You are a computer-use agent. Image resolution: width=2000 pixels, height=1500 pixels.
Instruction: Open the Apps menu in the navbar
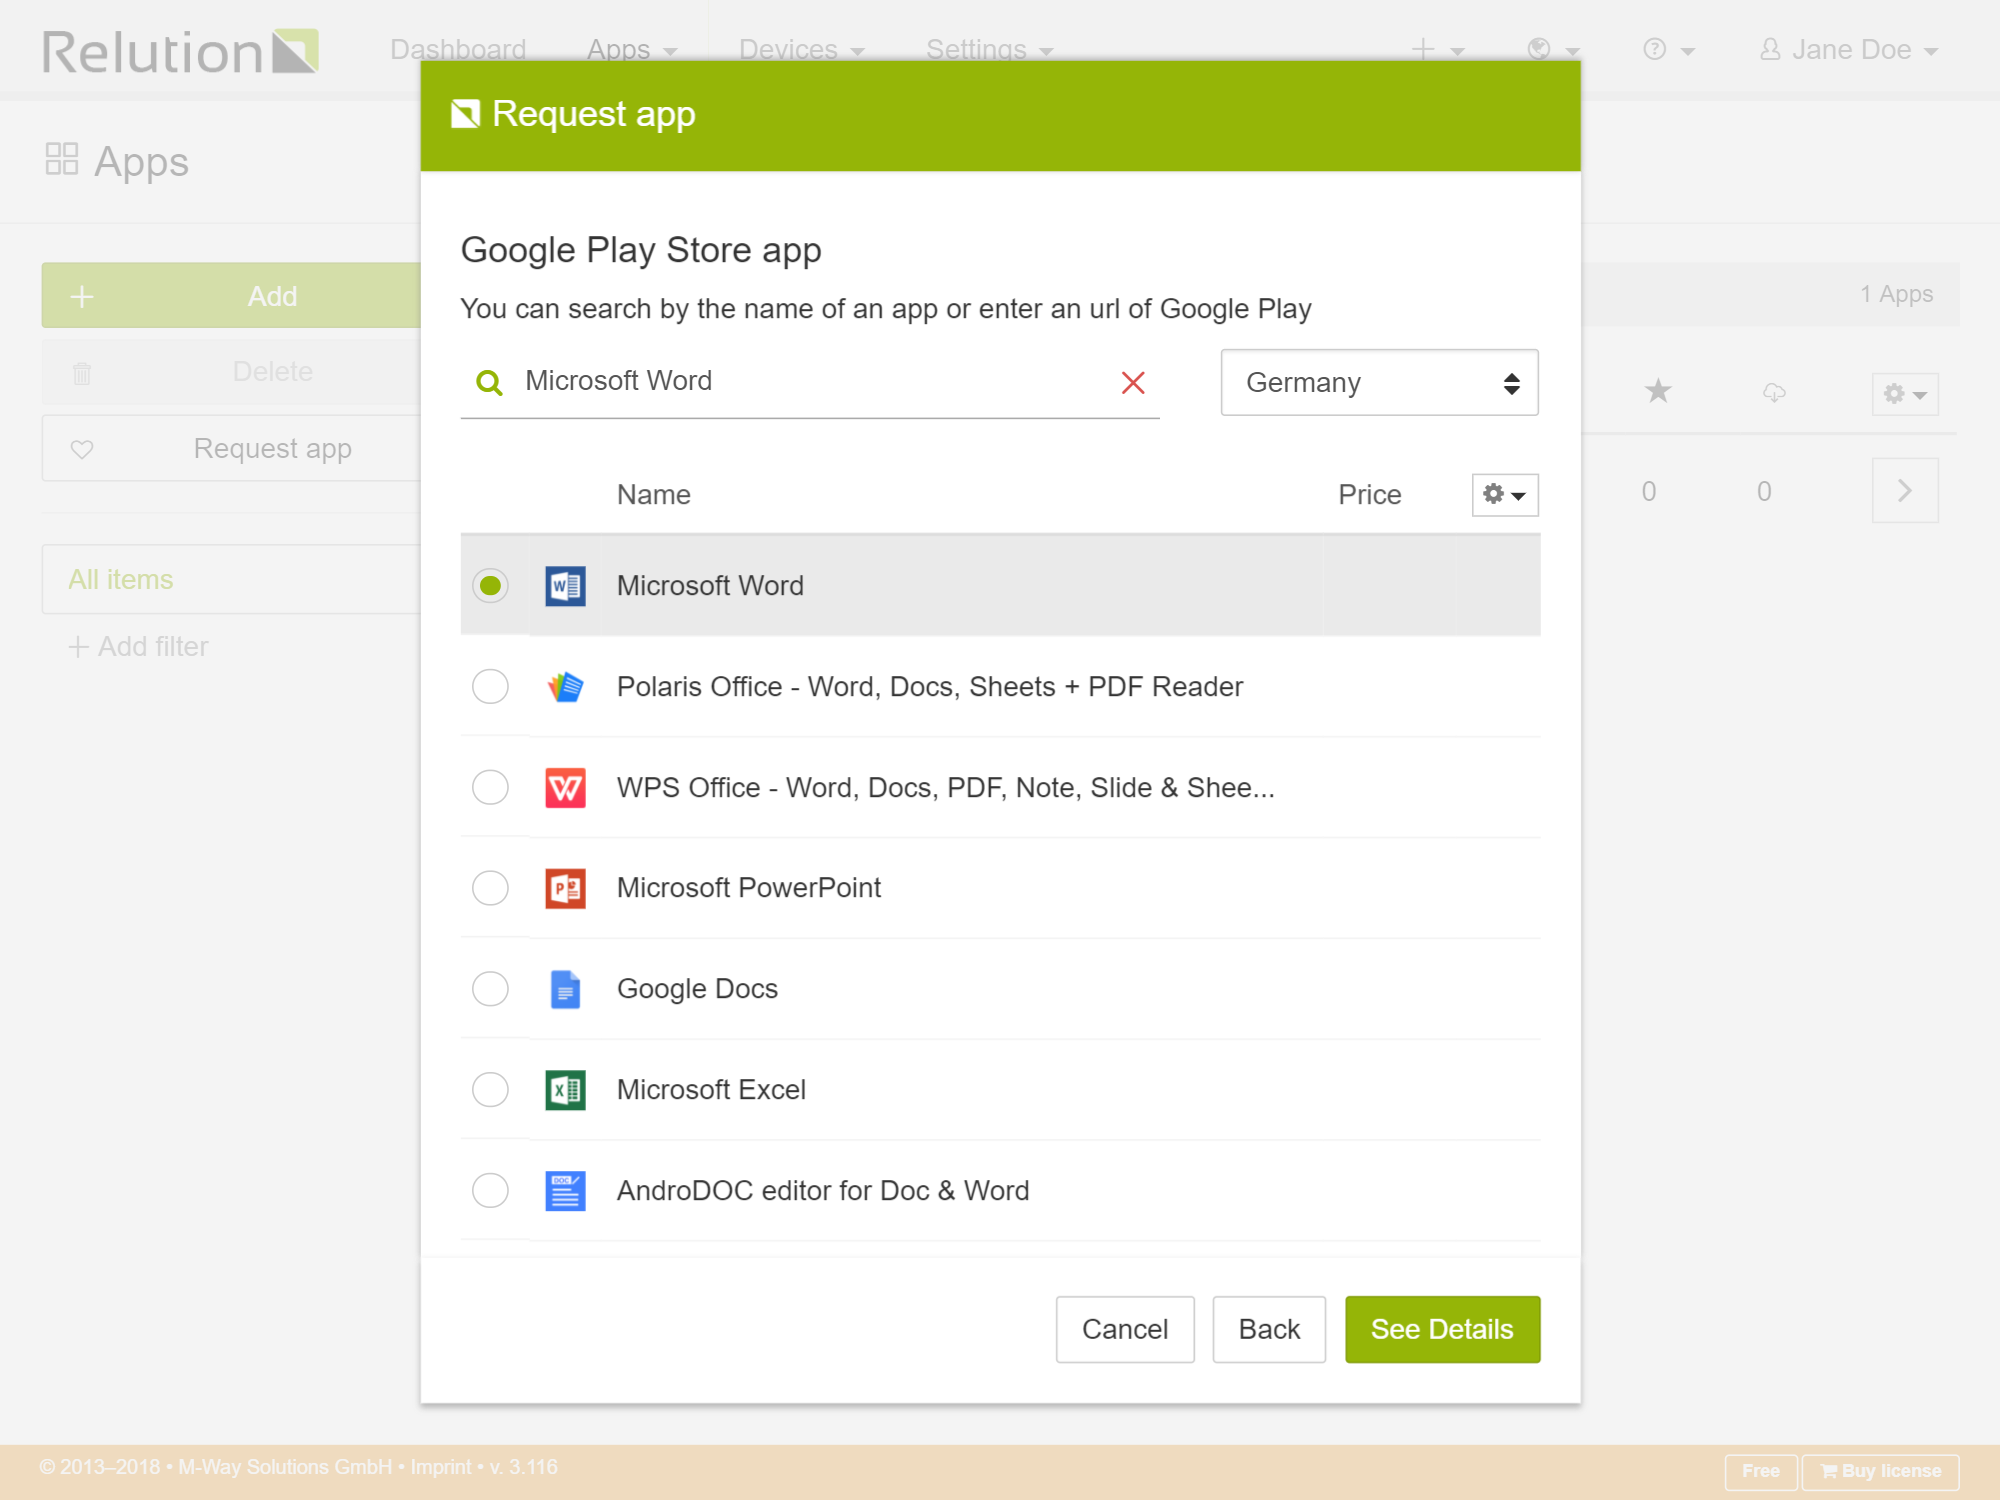click(632, 49)
